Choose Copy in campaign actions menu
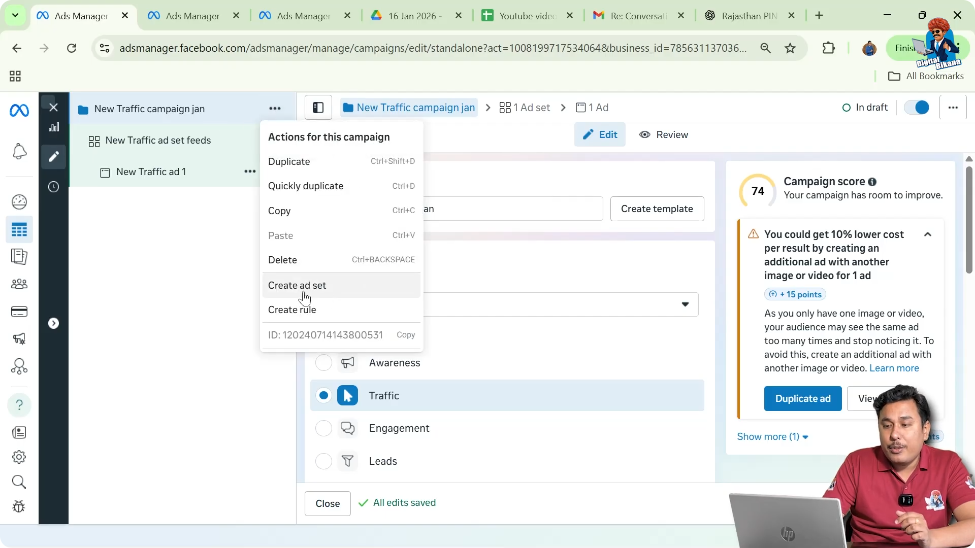The height and width of the screenshot is (548, 975). 341,211
